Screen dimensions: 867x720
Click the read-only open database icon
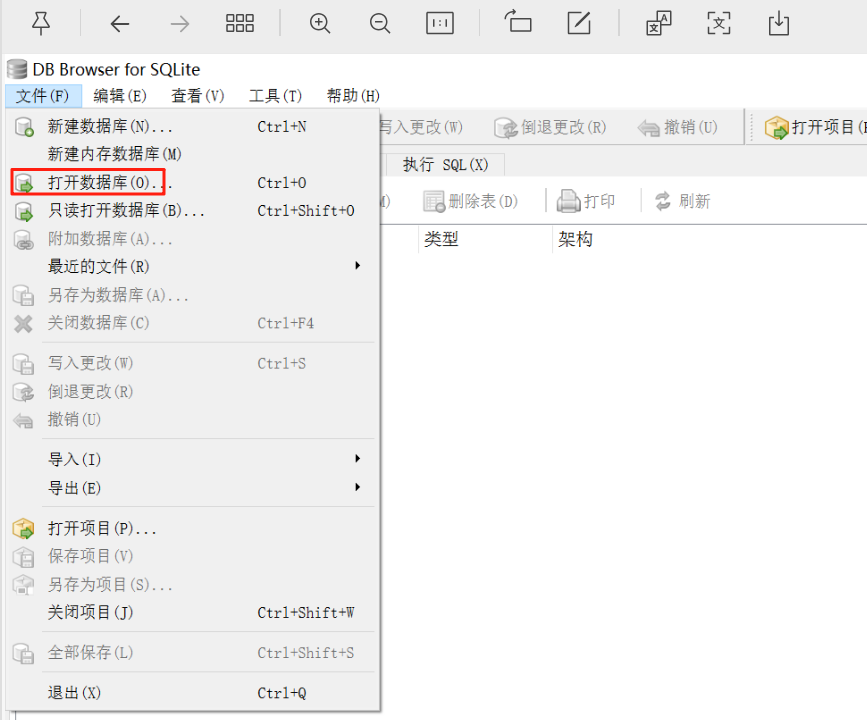coord(24,211)
